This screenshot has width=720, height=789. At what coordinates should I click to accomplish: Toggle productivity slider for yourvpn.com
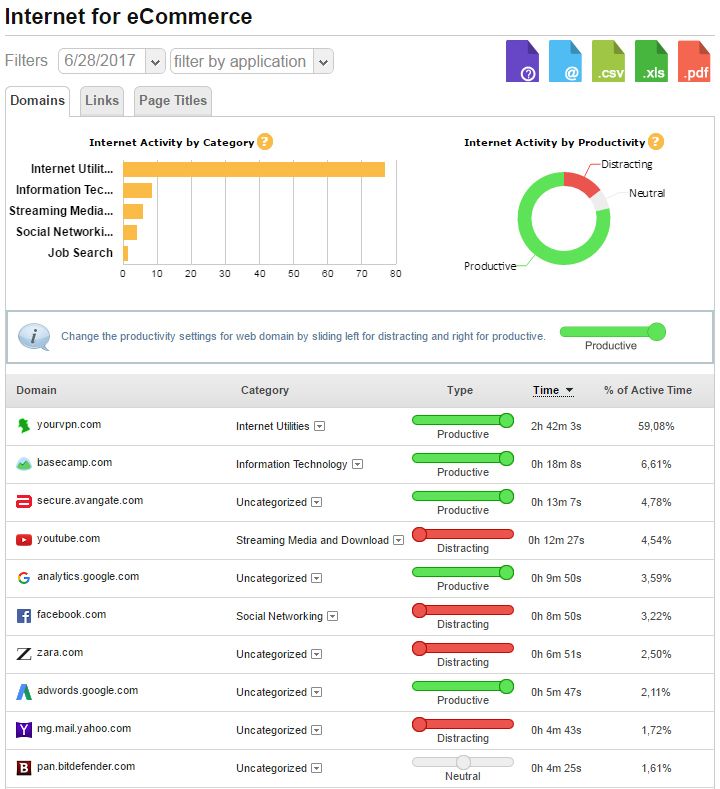pyautogui.click(x=462, y=420)
